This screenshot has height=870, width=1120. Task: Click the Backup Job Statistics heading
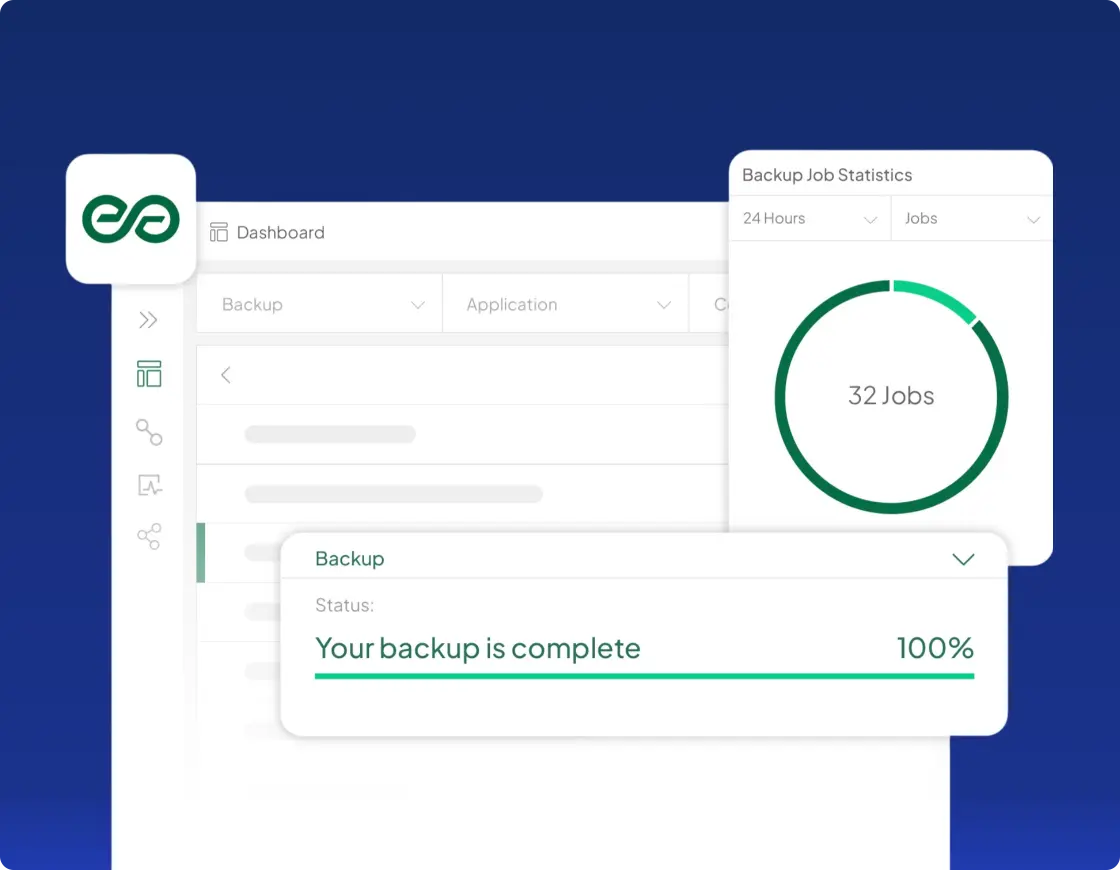click(x=826, y=175)
